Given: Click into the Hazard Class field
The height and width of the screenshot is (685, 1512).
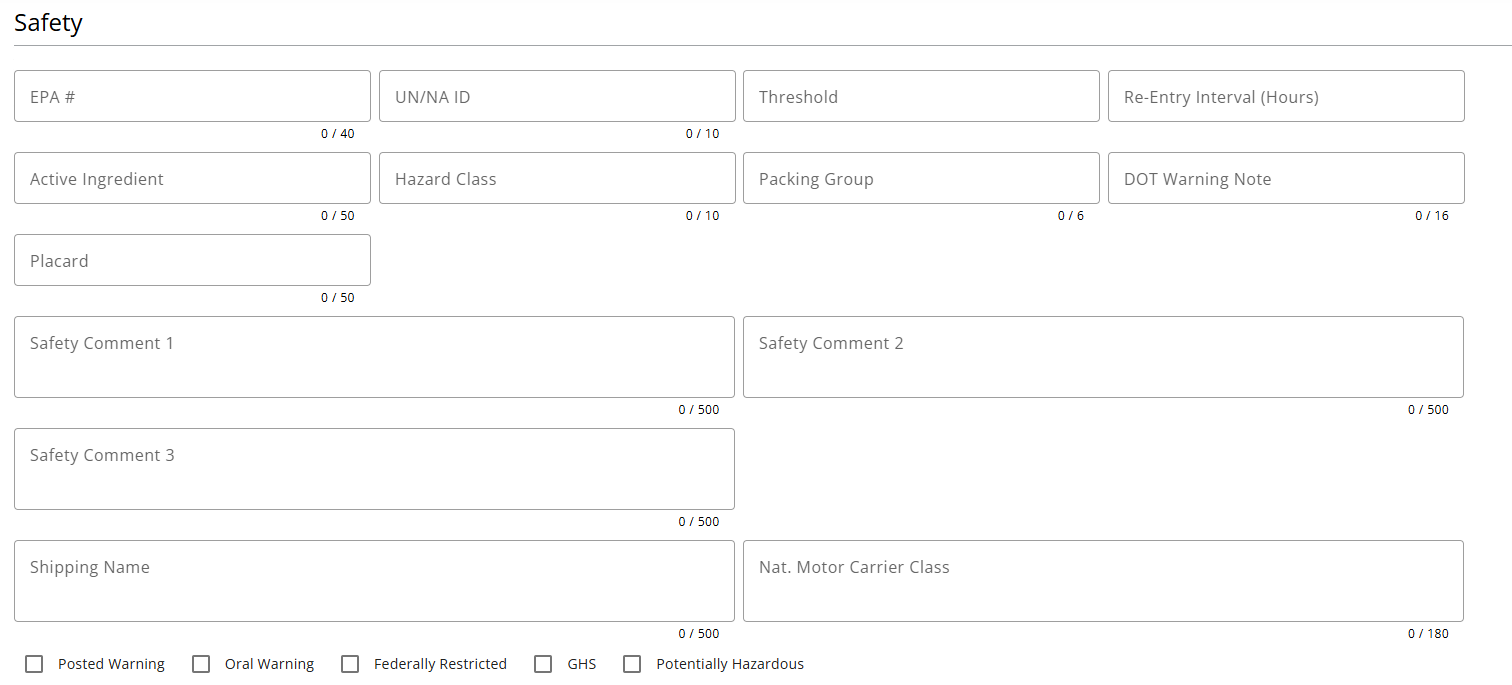Looking at the screenshot, I should coord(557,179).
